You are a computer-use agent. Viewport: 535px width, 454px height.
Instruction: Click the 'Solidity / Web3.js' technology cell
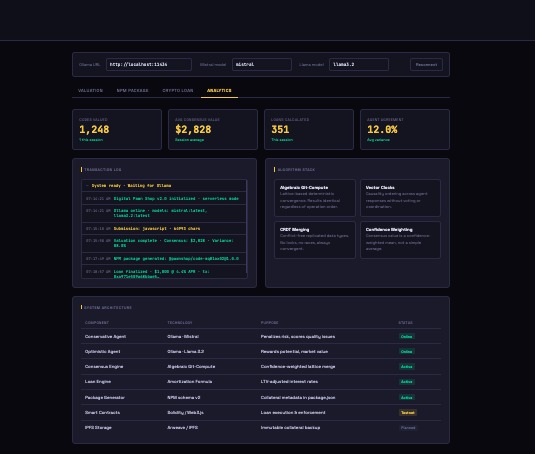[x=185, y=413]
